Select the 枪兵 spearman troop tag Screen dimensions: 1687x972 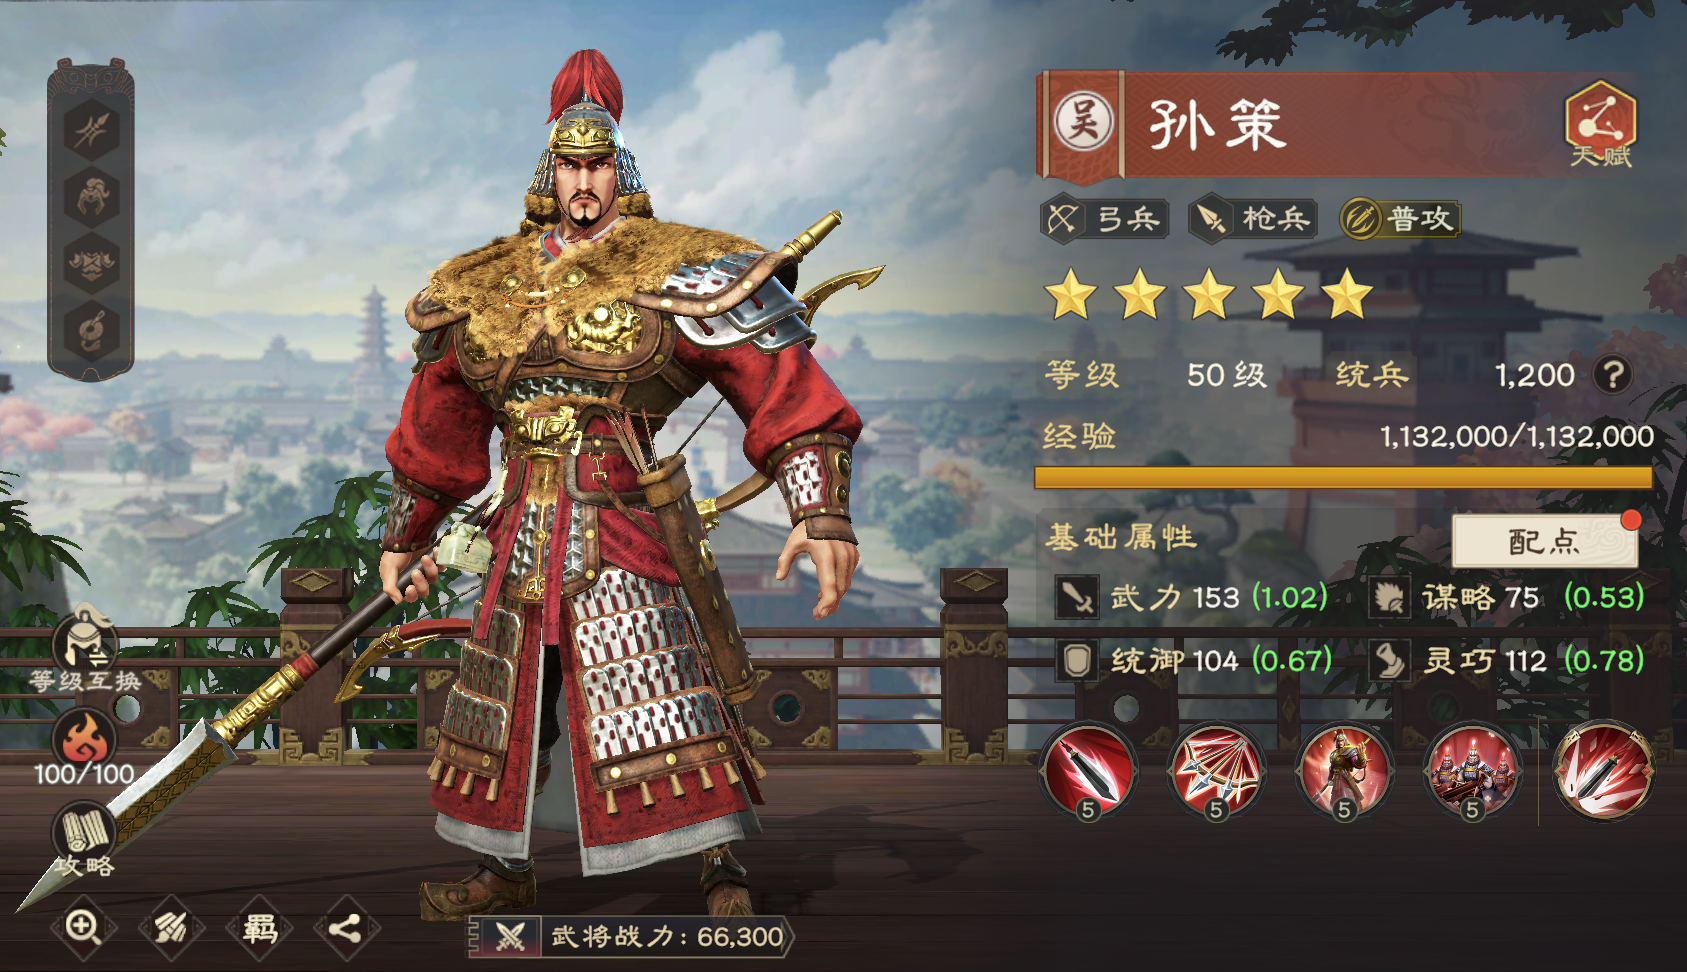(x=1252, y=219)
